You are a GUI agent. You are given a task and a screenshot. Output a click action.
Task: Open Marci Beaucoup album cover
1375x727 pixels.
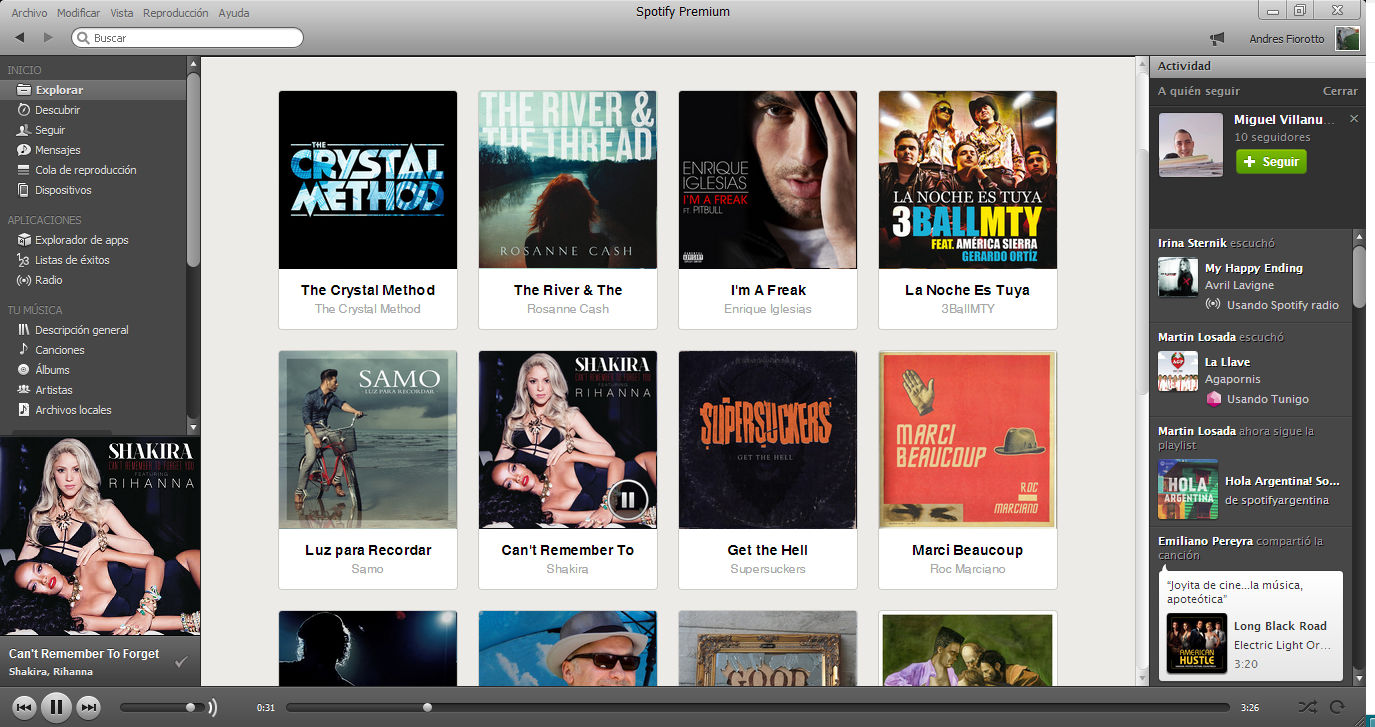(968, 440)
